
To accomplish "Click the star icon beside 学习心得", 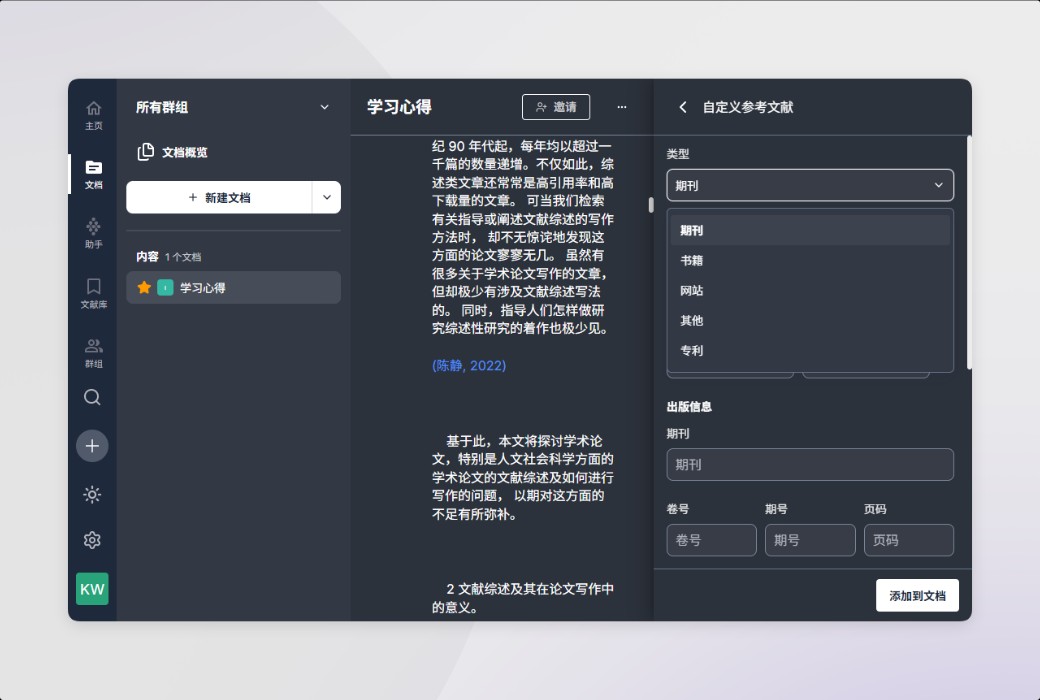I will point(144,287).
